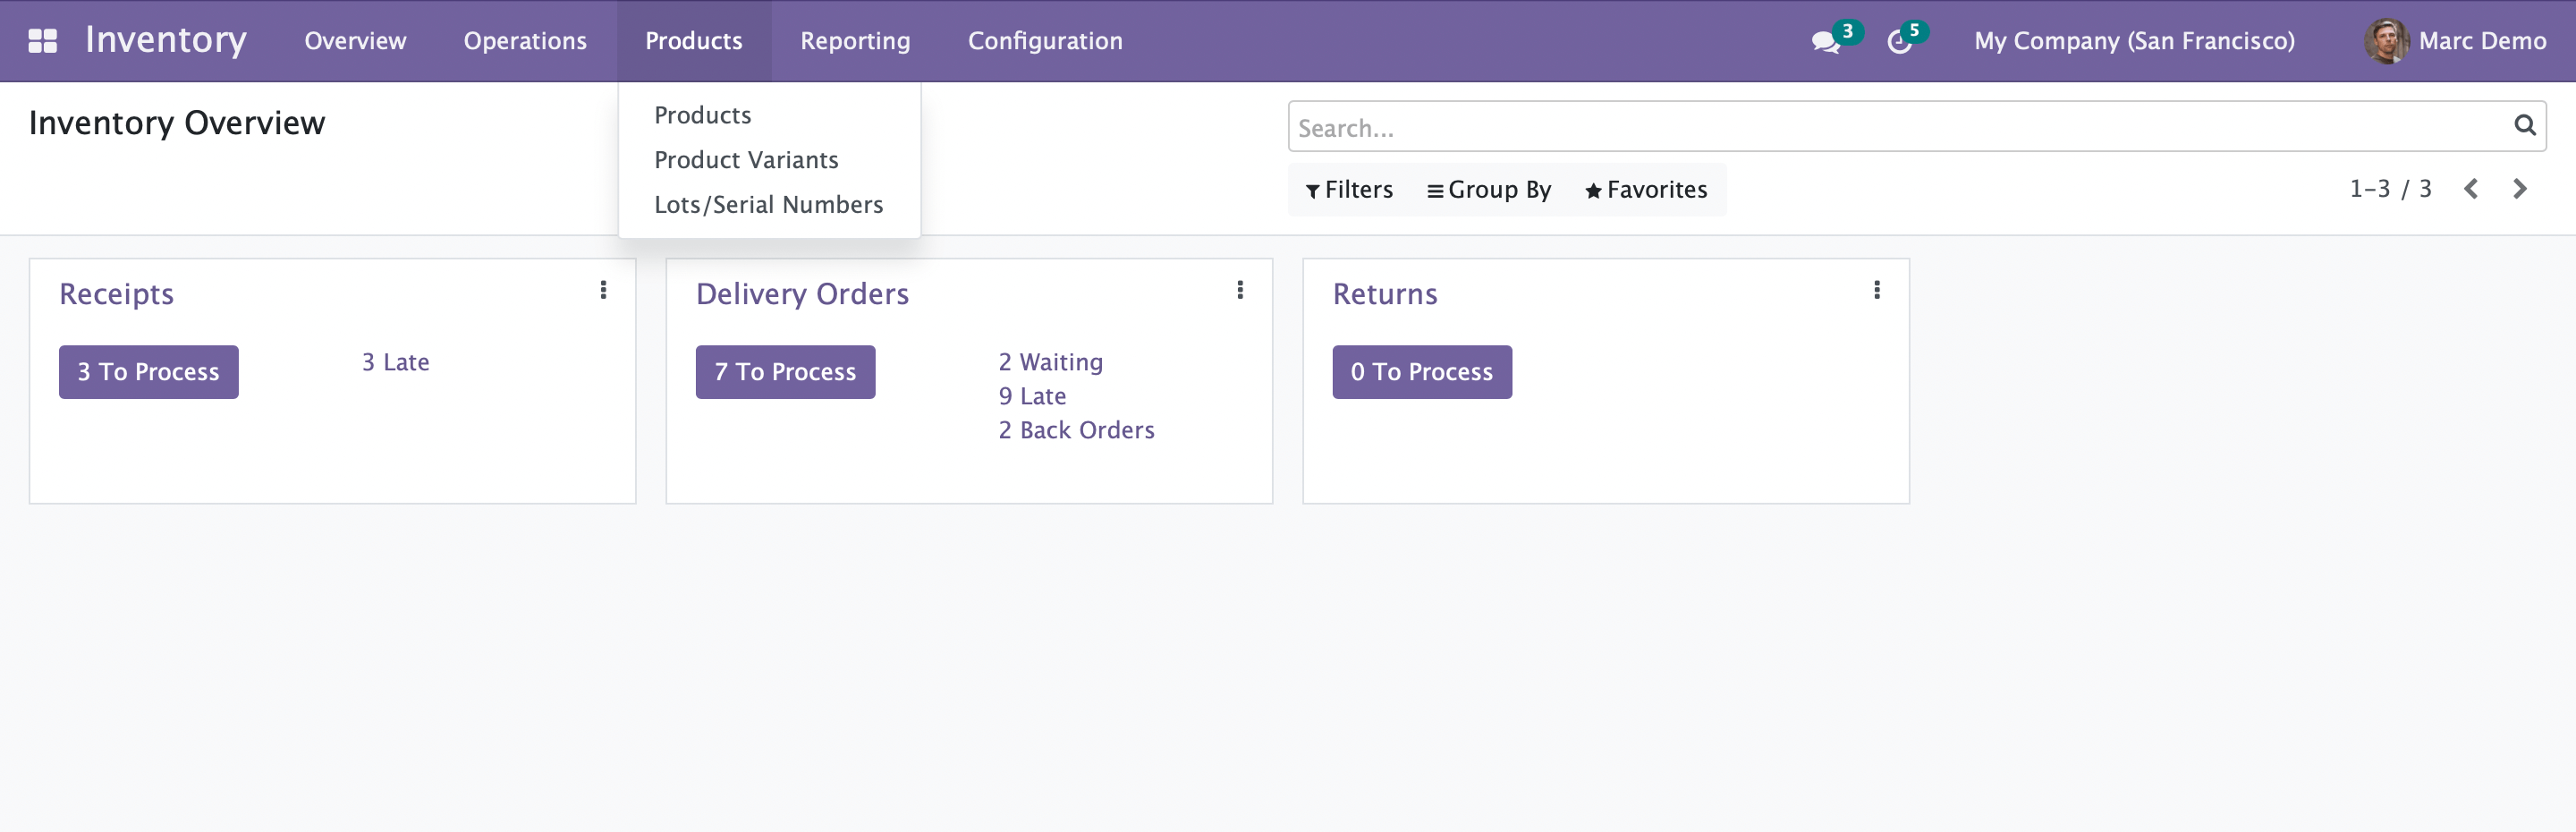
Task: Open the Reporting menu
Action: tap(854, 41)
